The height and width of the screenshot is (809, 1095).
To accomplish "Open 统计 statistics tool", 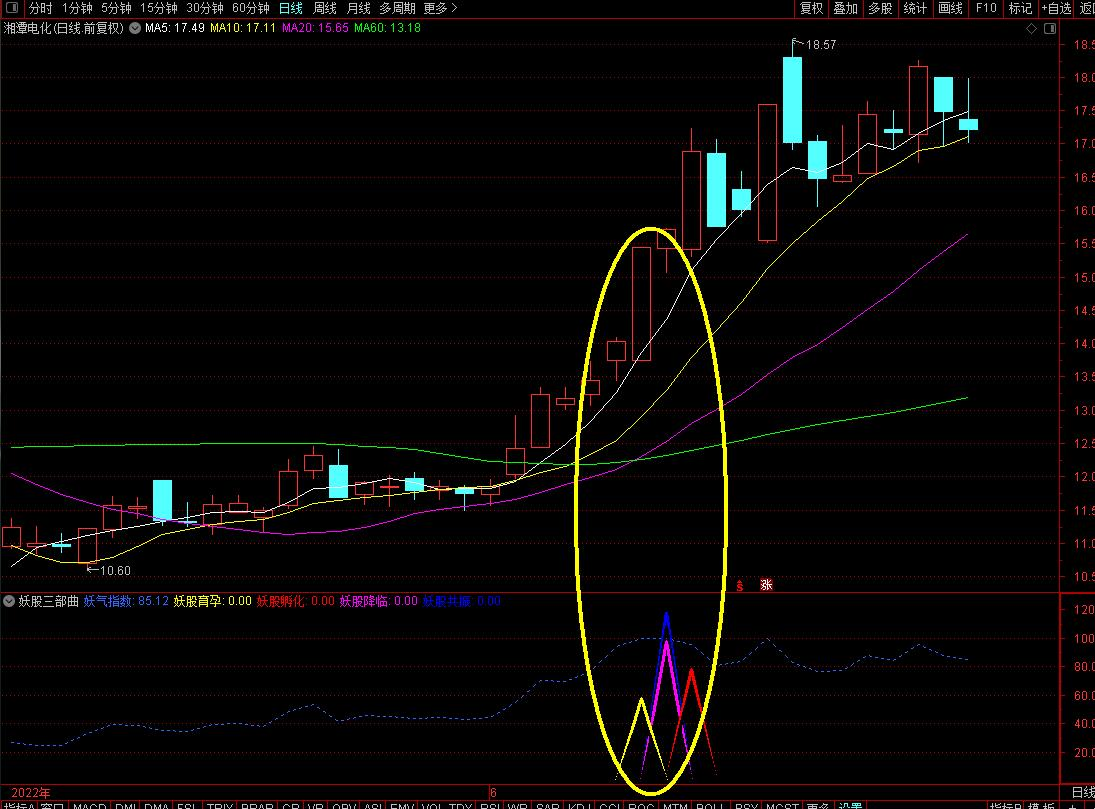I will [915, 8].
